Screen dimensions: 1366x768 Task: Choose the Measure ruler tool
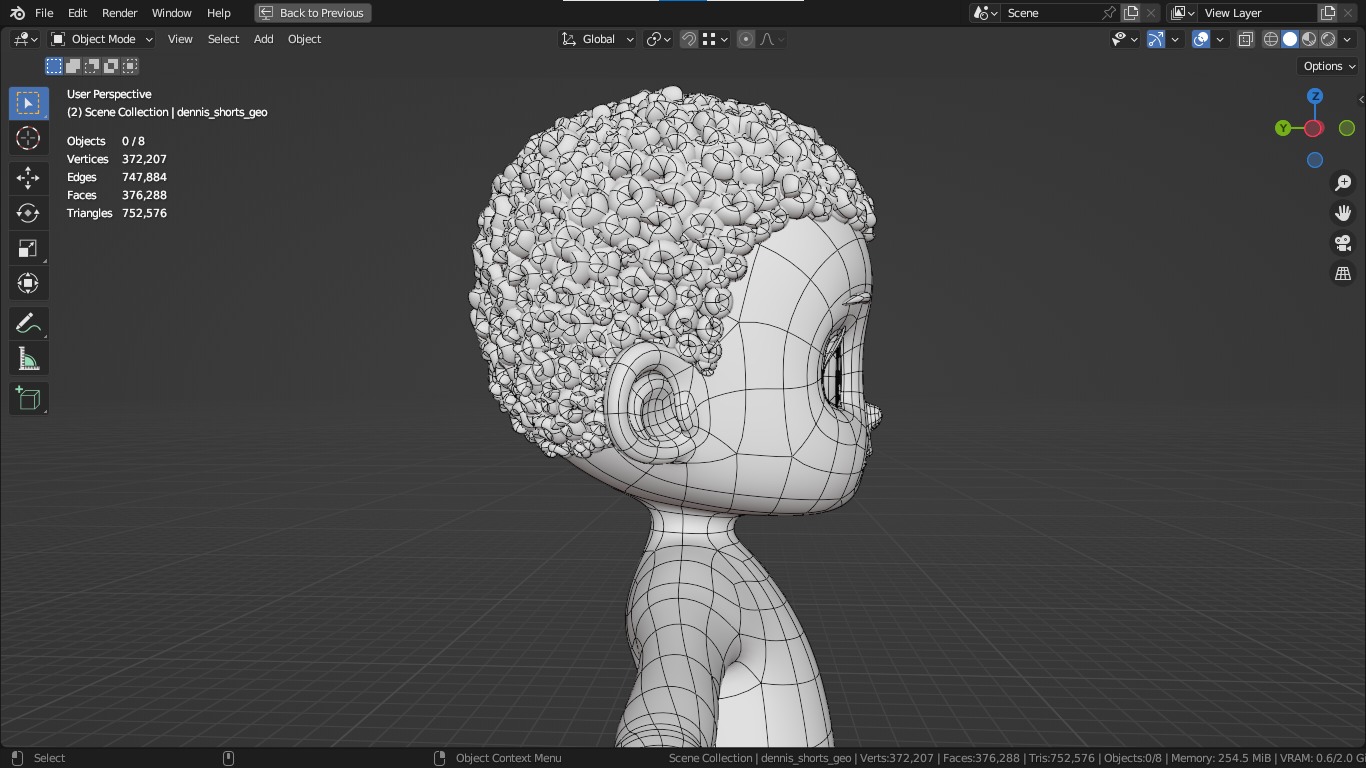click(x=28, y=359)
